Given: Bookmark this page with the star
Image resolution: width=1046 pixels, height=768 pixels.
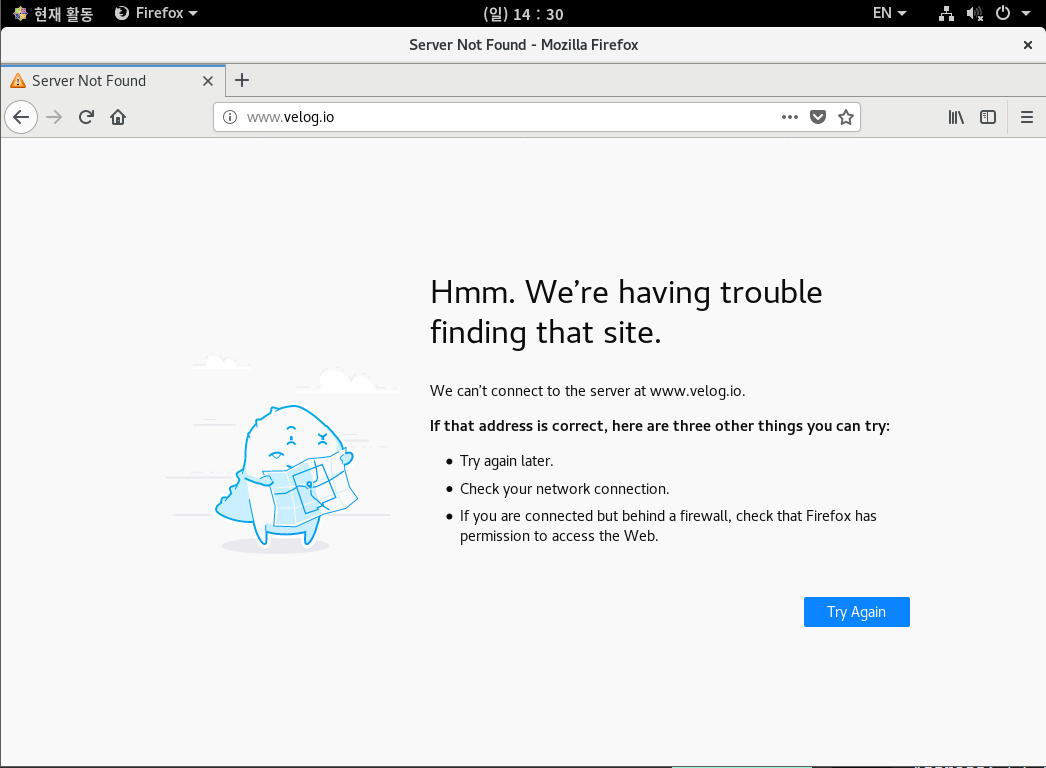Looking at the screenshot, I should pos(846,117).
